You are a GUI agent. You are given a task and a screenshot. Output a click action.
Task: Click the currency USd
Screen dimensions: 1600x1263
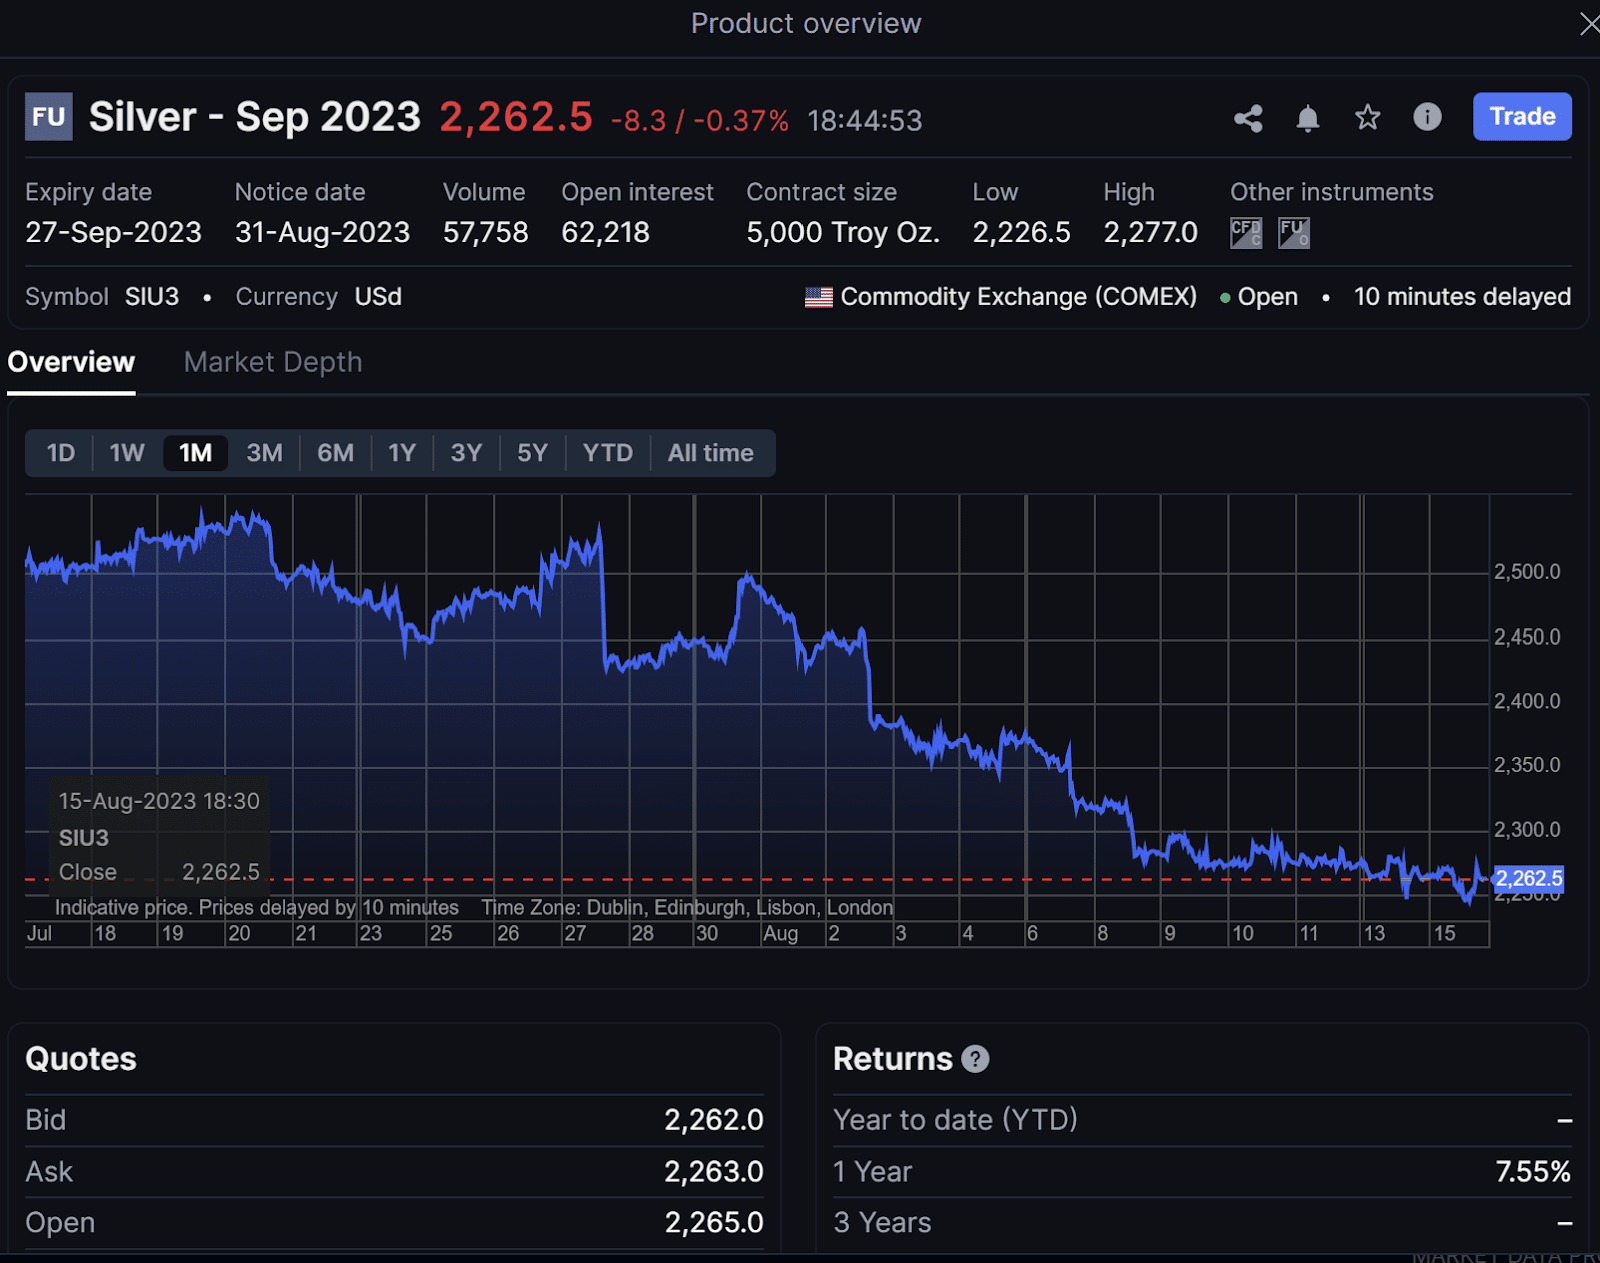click(x=378, y=297)
